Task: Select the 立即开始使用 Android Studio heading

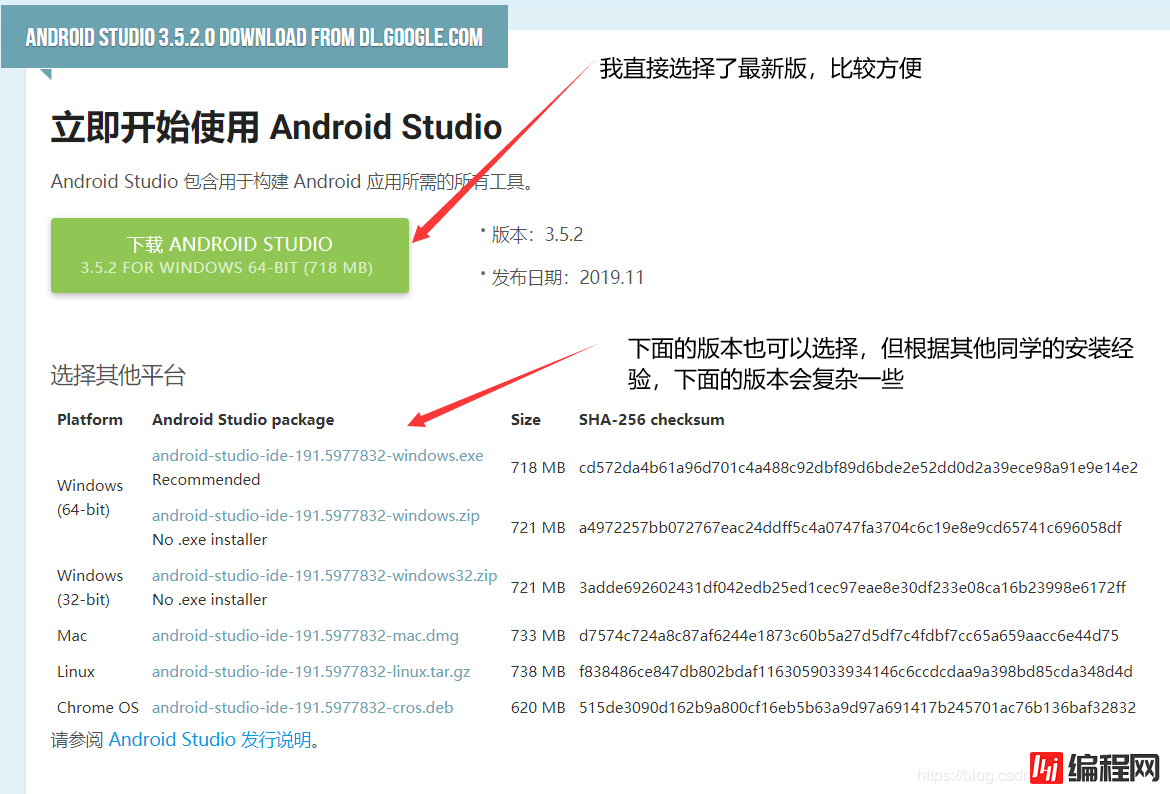Action: click(x=276, y=127)
